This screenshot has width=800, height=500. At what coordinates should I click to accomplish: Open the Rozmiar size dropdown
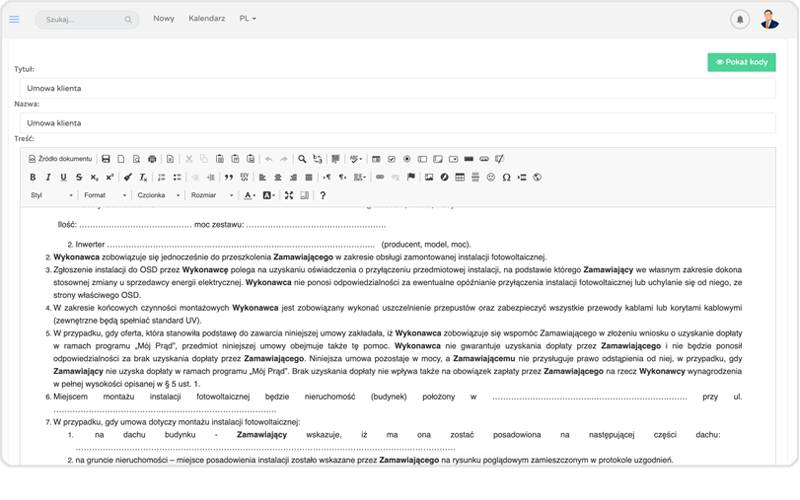[x=211, y=195]
